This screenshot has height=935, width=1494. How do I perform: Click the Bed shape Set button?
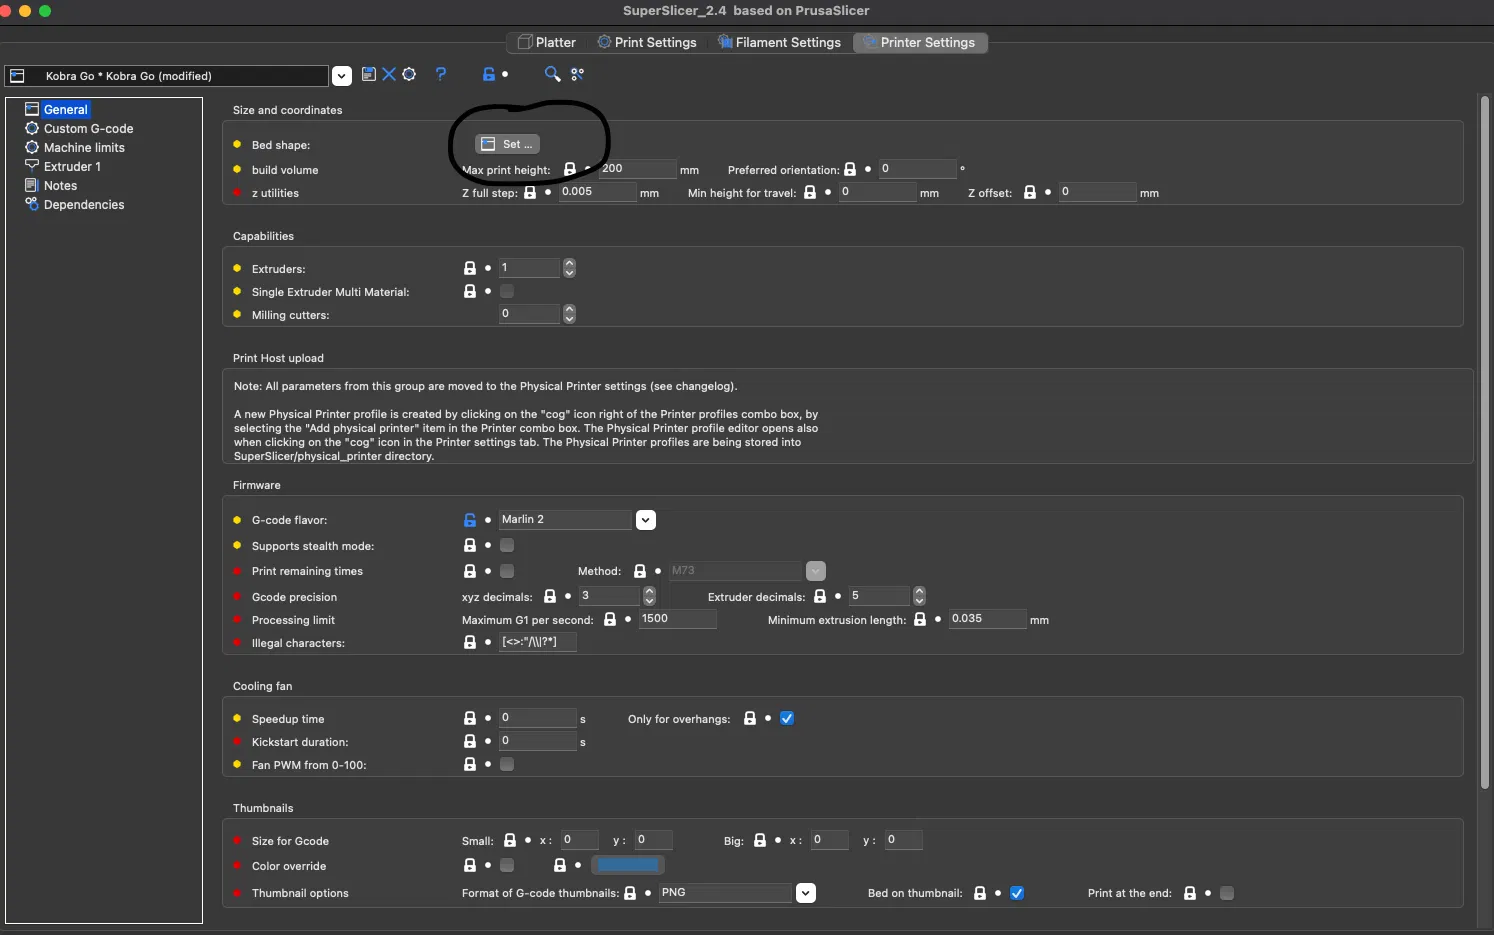(x=508, y=144)
